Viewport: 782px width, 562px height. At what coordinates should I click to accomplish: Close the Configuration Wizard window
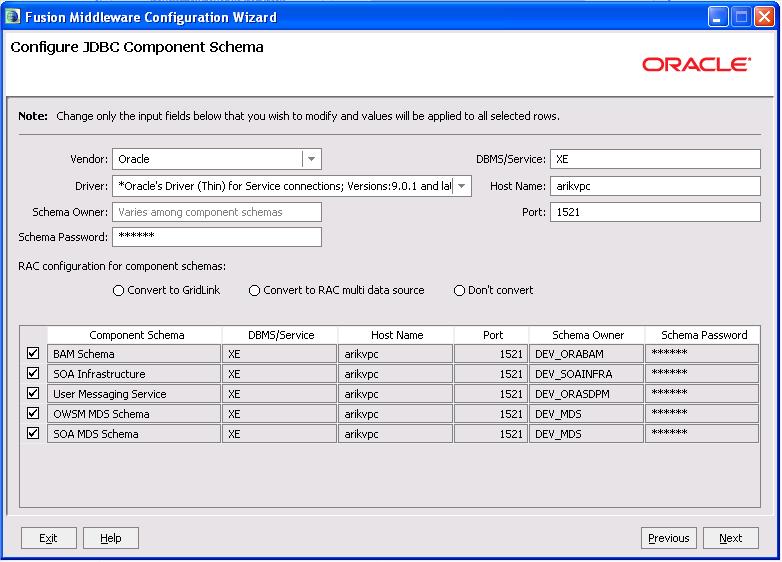pos(765,17)
